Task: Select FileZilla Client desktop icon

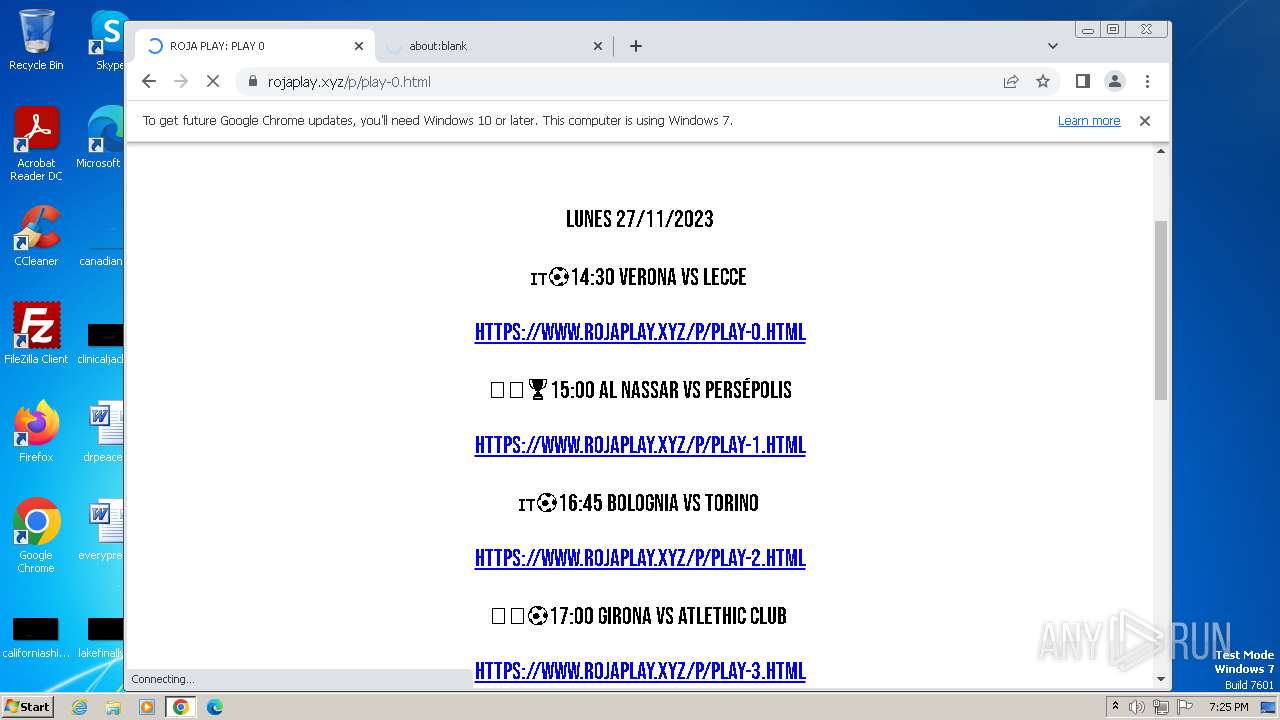Action: tap(36, 333)
